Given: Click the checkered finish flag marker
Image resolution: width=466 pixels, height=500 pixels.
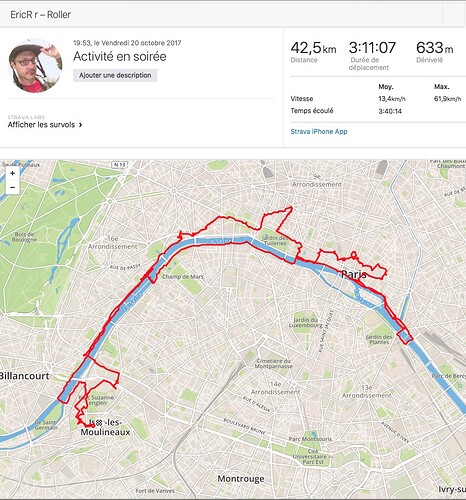Looking at the screenshot, I should click(x=99, y=423).
